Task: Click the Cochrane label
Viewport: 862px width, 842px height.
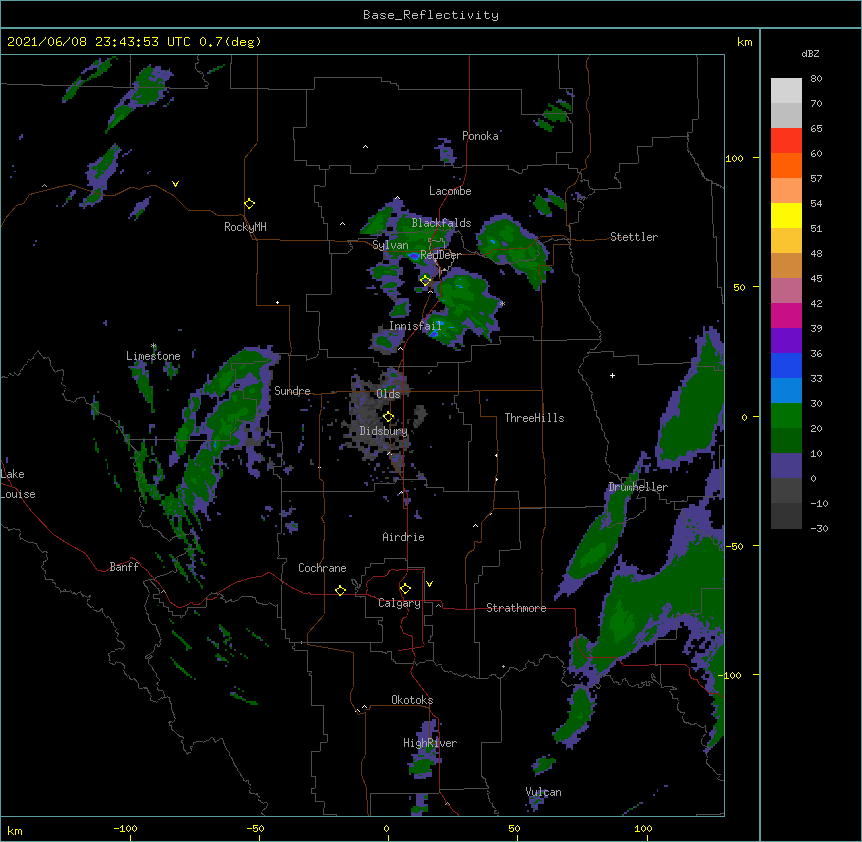Action: click(322, 568)
